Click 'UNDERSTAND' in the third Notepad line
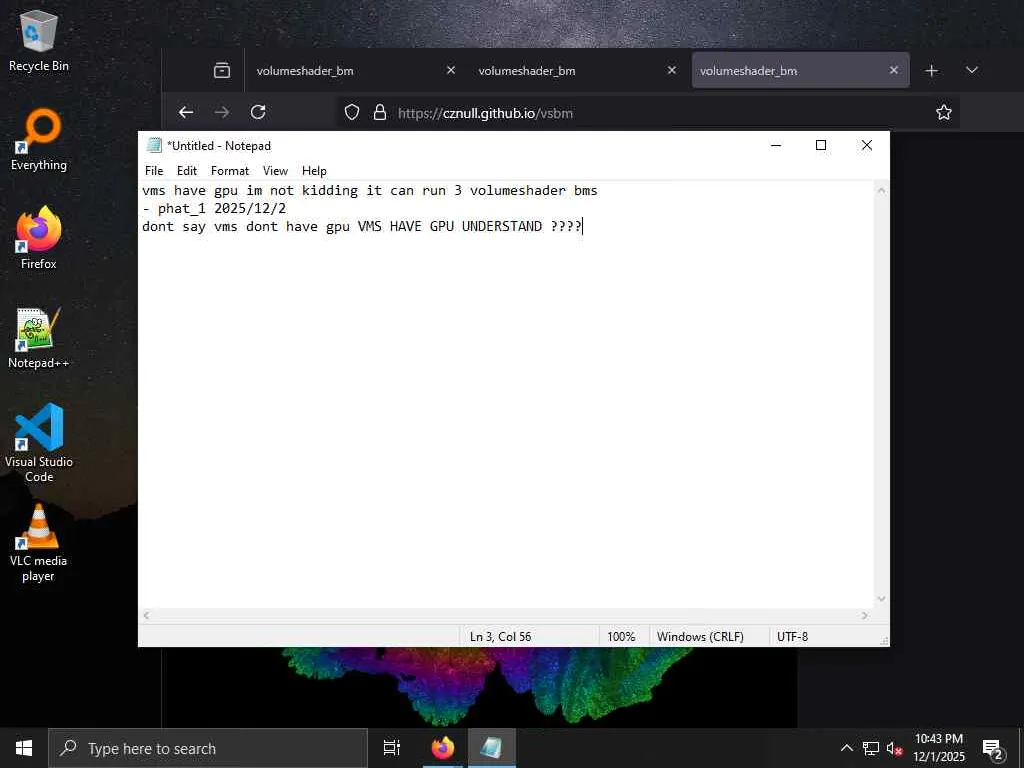The image size is (1024, 768). 502,226
